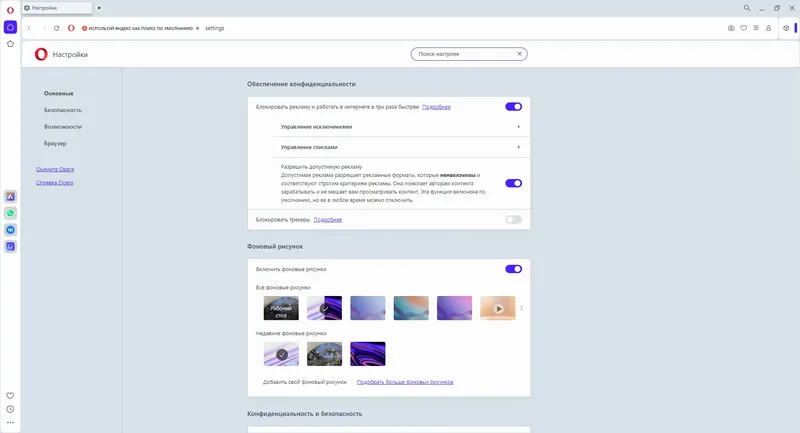This screenshot has height=433, width=800.
Task: Open tab search magnifier icon
Action: pos(747,8)
